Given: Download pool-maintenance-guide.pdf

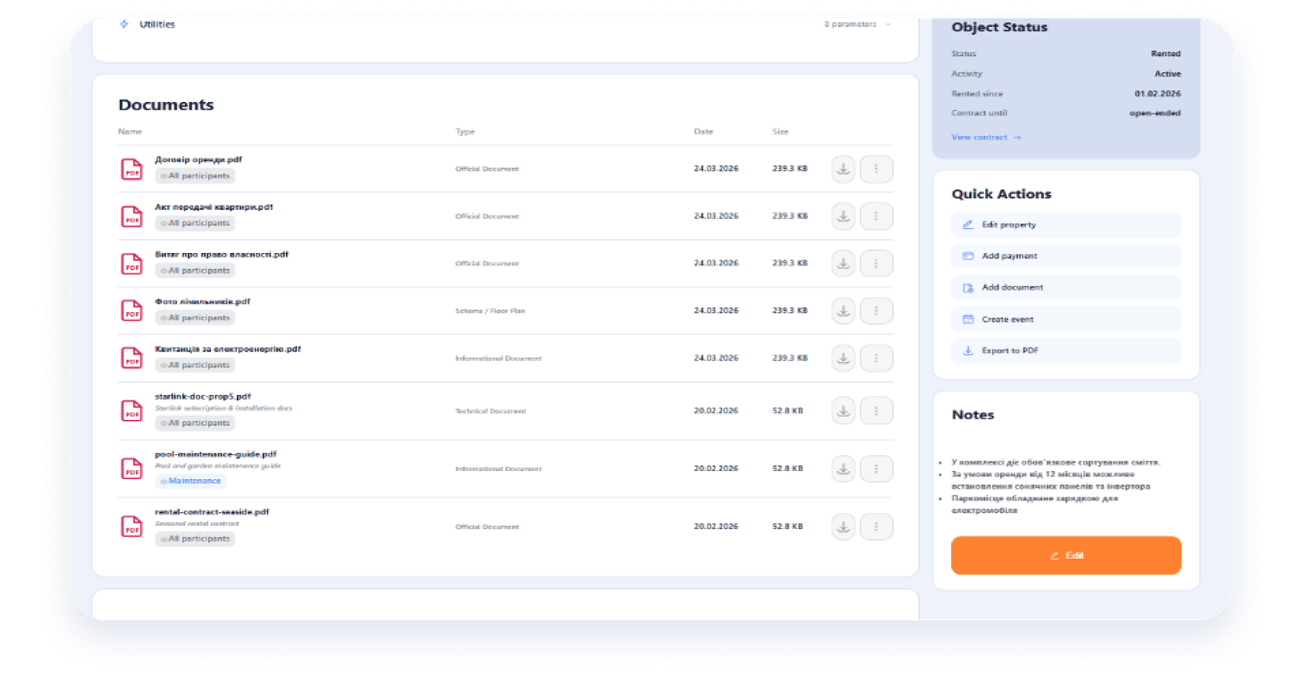Looking at the screenshot, I should coord(843,468).
